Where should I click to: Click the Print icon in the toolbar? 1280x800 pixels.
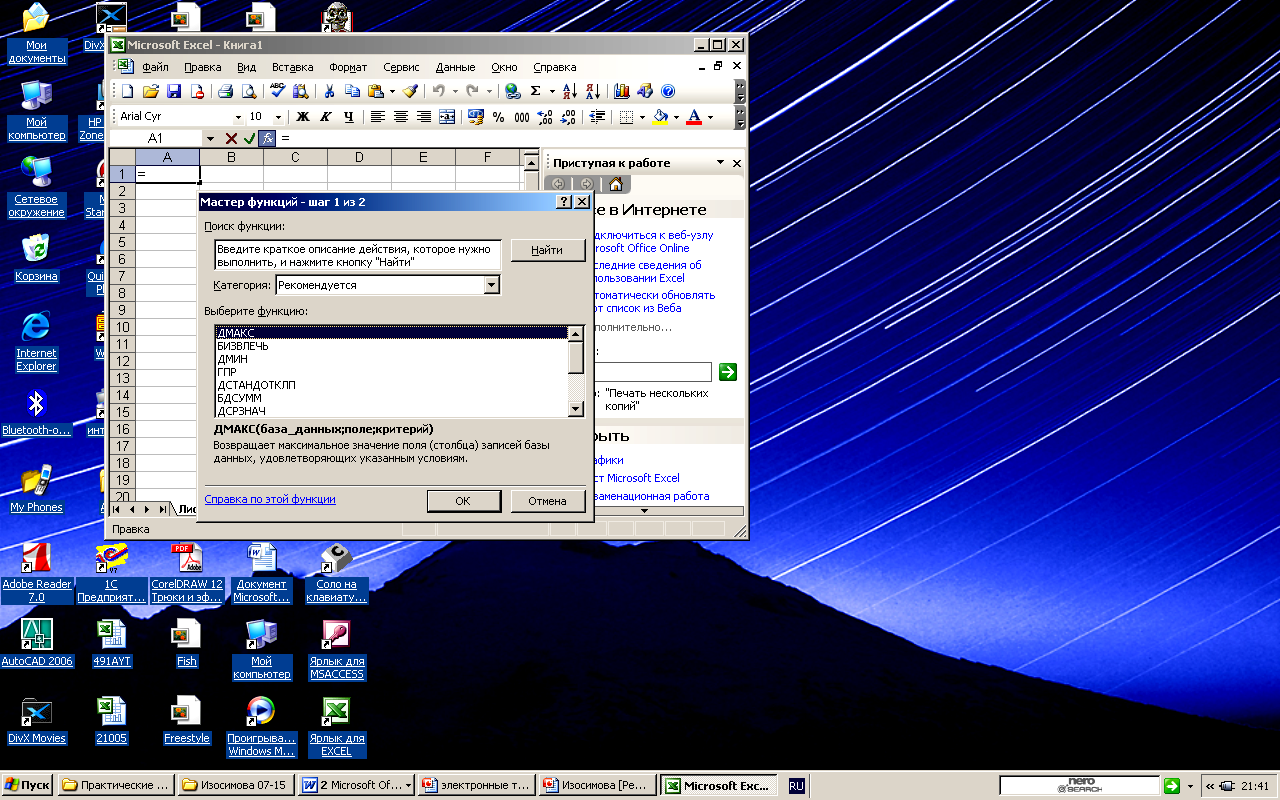226,91
